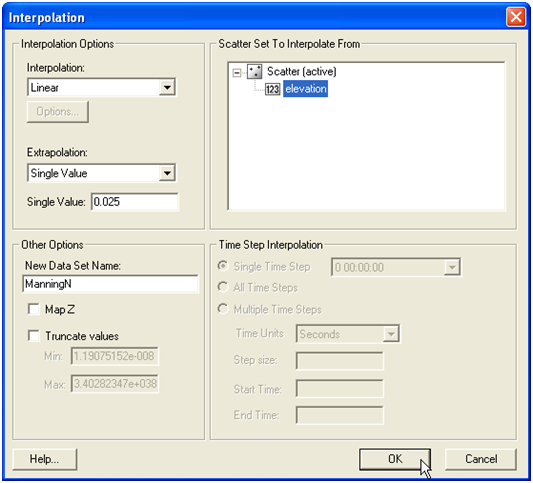Confirm the dialog with OK
533x483 pixels.
pyautogui.click(x=395, y=459)
